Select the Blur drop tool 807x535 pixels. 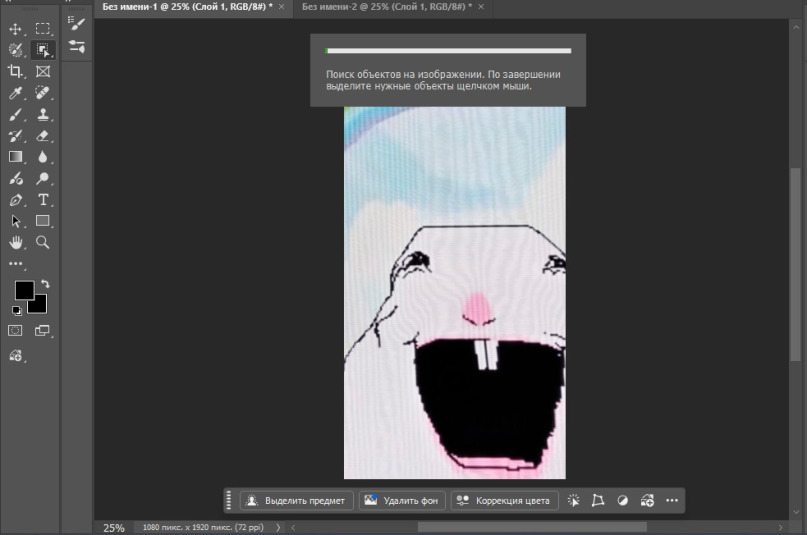tap(43, 157)
